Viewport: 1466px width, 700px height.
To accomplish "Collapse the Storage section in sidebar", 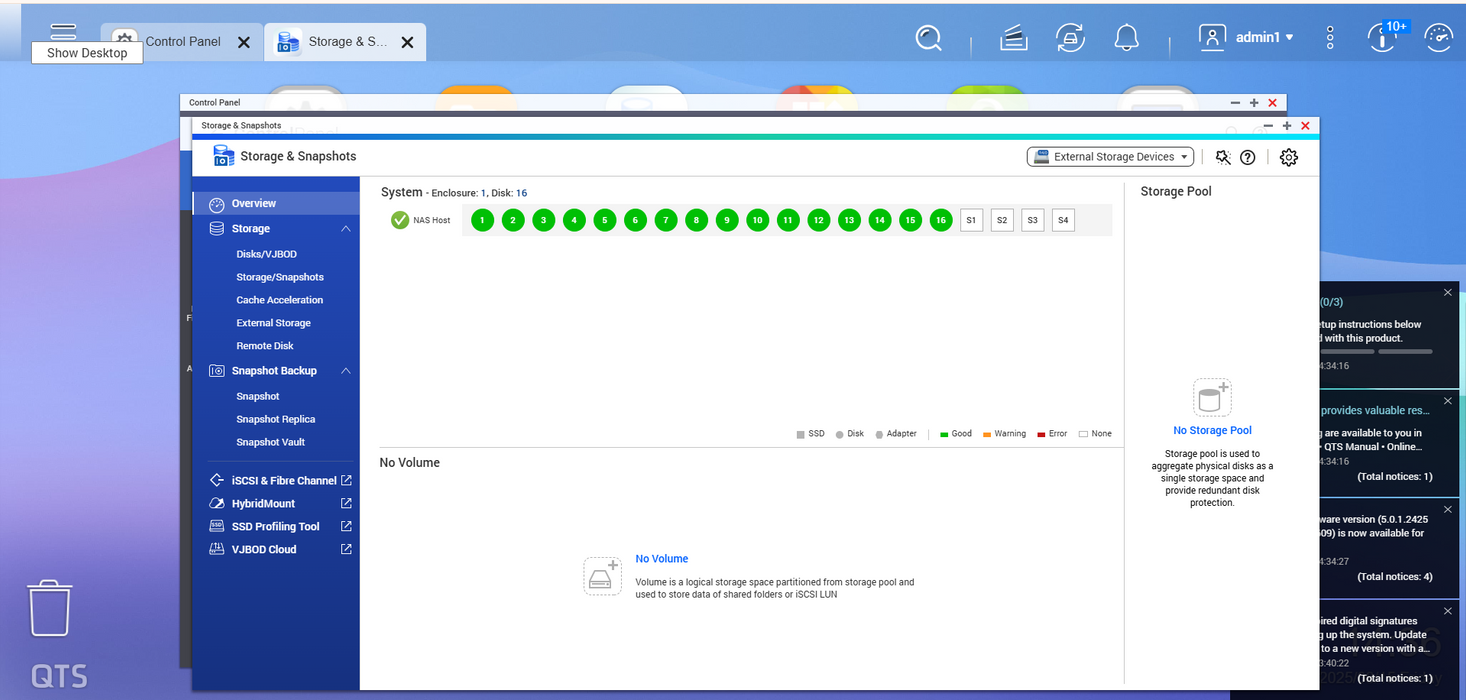I will pyautogui.click(x=346, y=229).
